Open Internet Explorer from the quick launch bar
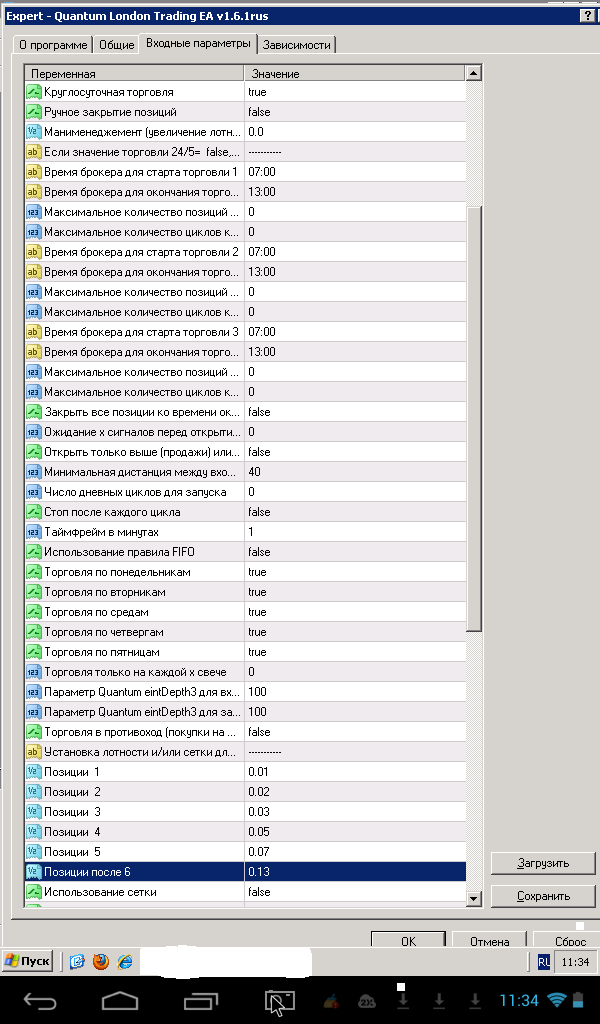 coord(124,961)
